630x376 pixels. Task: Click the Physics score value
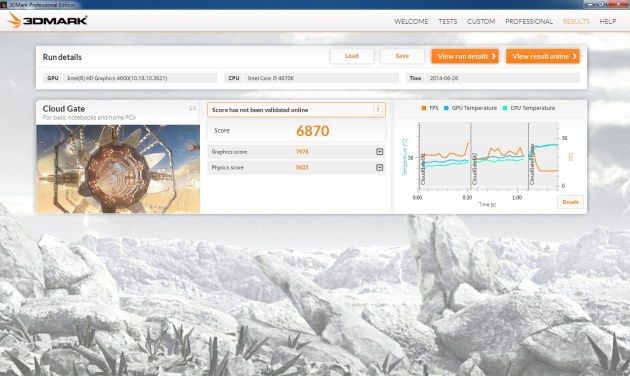(x=302, y=168)
